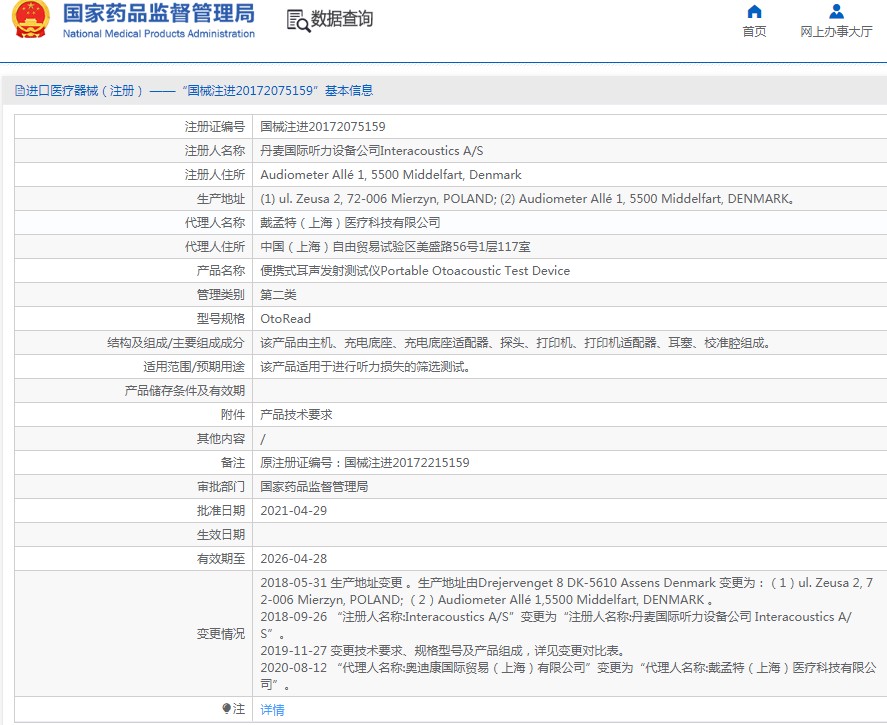Go to 首页 via its text label

(x=754, y=32)
